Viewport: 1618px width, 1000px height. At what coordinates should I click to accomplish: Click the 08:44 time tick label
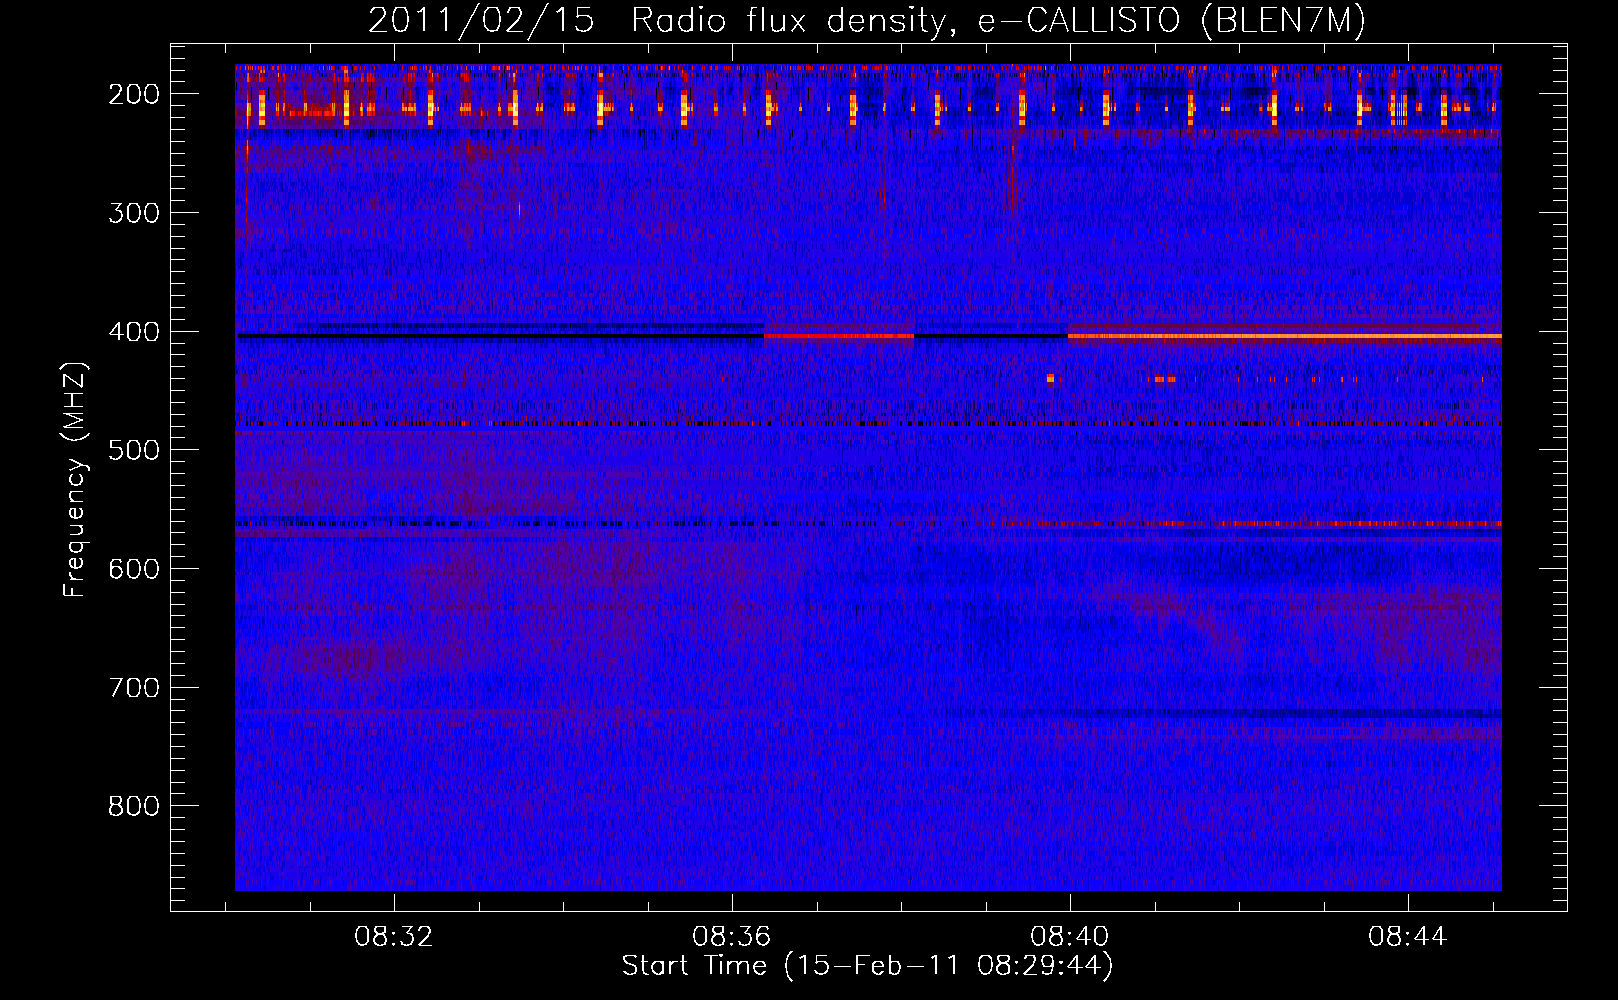[x=1408, y=937]
